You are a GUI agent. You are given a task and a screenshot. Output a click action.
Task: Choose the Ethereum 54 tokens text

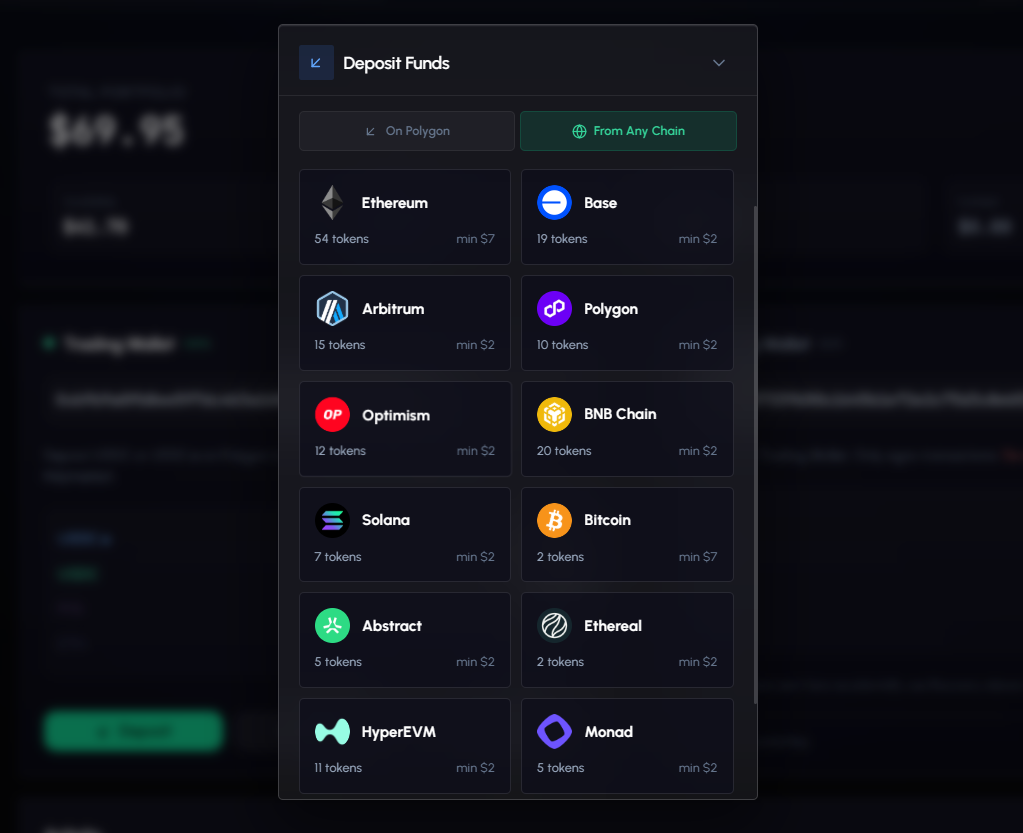click(x=341, y=239)
